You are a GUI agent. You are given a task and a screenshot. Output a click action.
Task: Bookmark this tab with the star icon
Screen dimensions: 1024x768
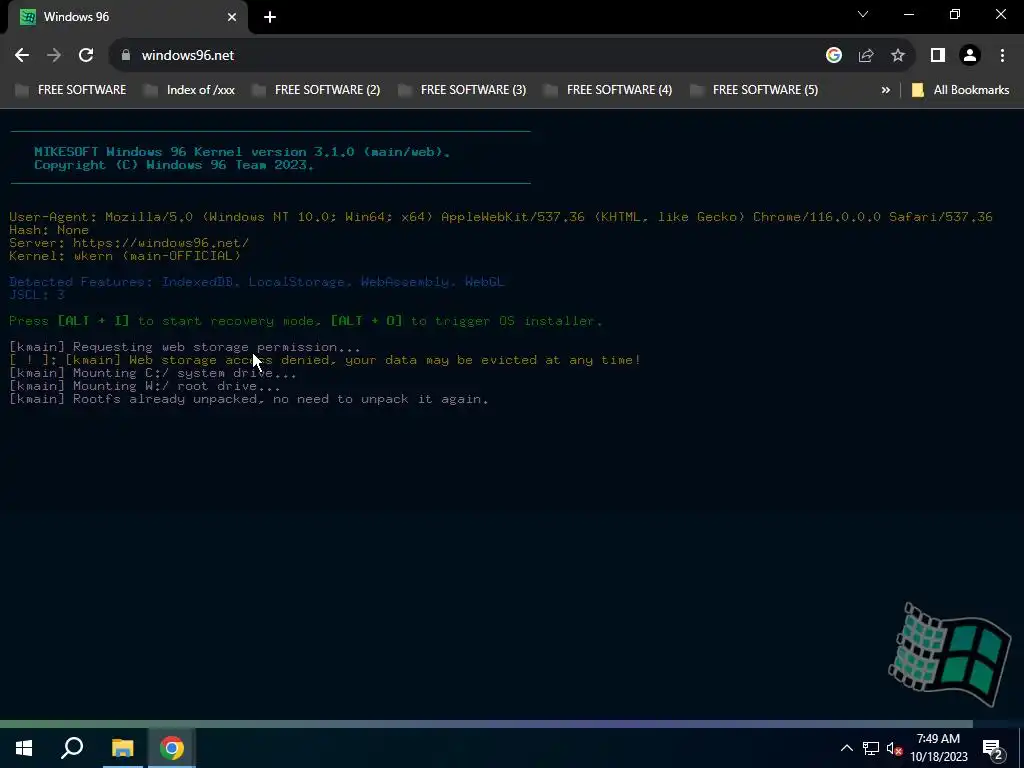point(898,56)
